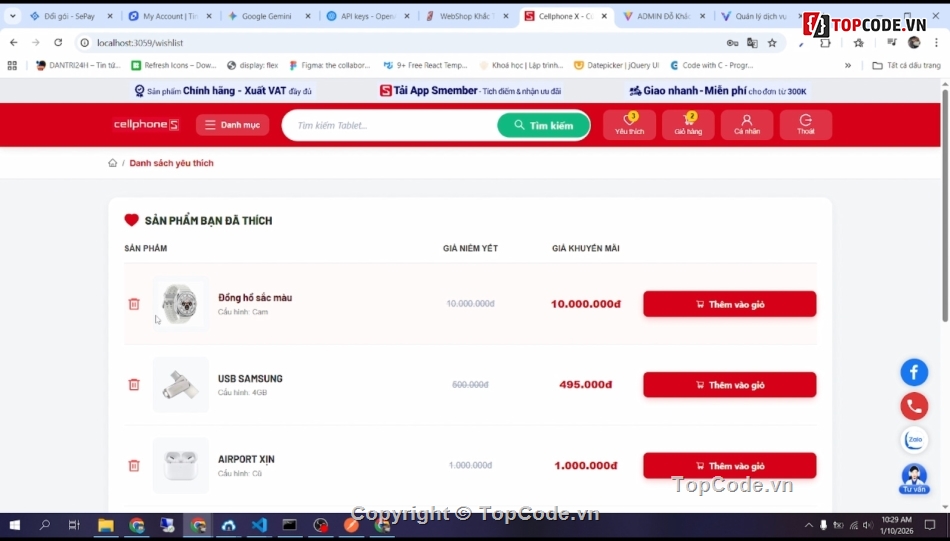The image size is (950, 541).
Task: Click the USB SAMSUNG product name
Action: (x=250, y=379)
